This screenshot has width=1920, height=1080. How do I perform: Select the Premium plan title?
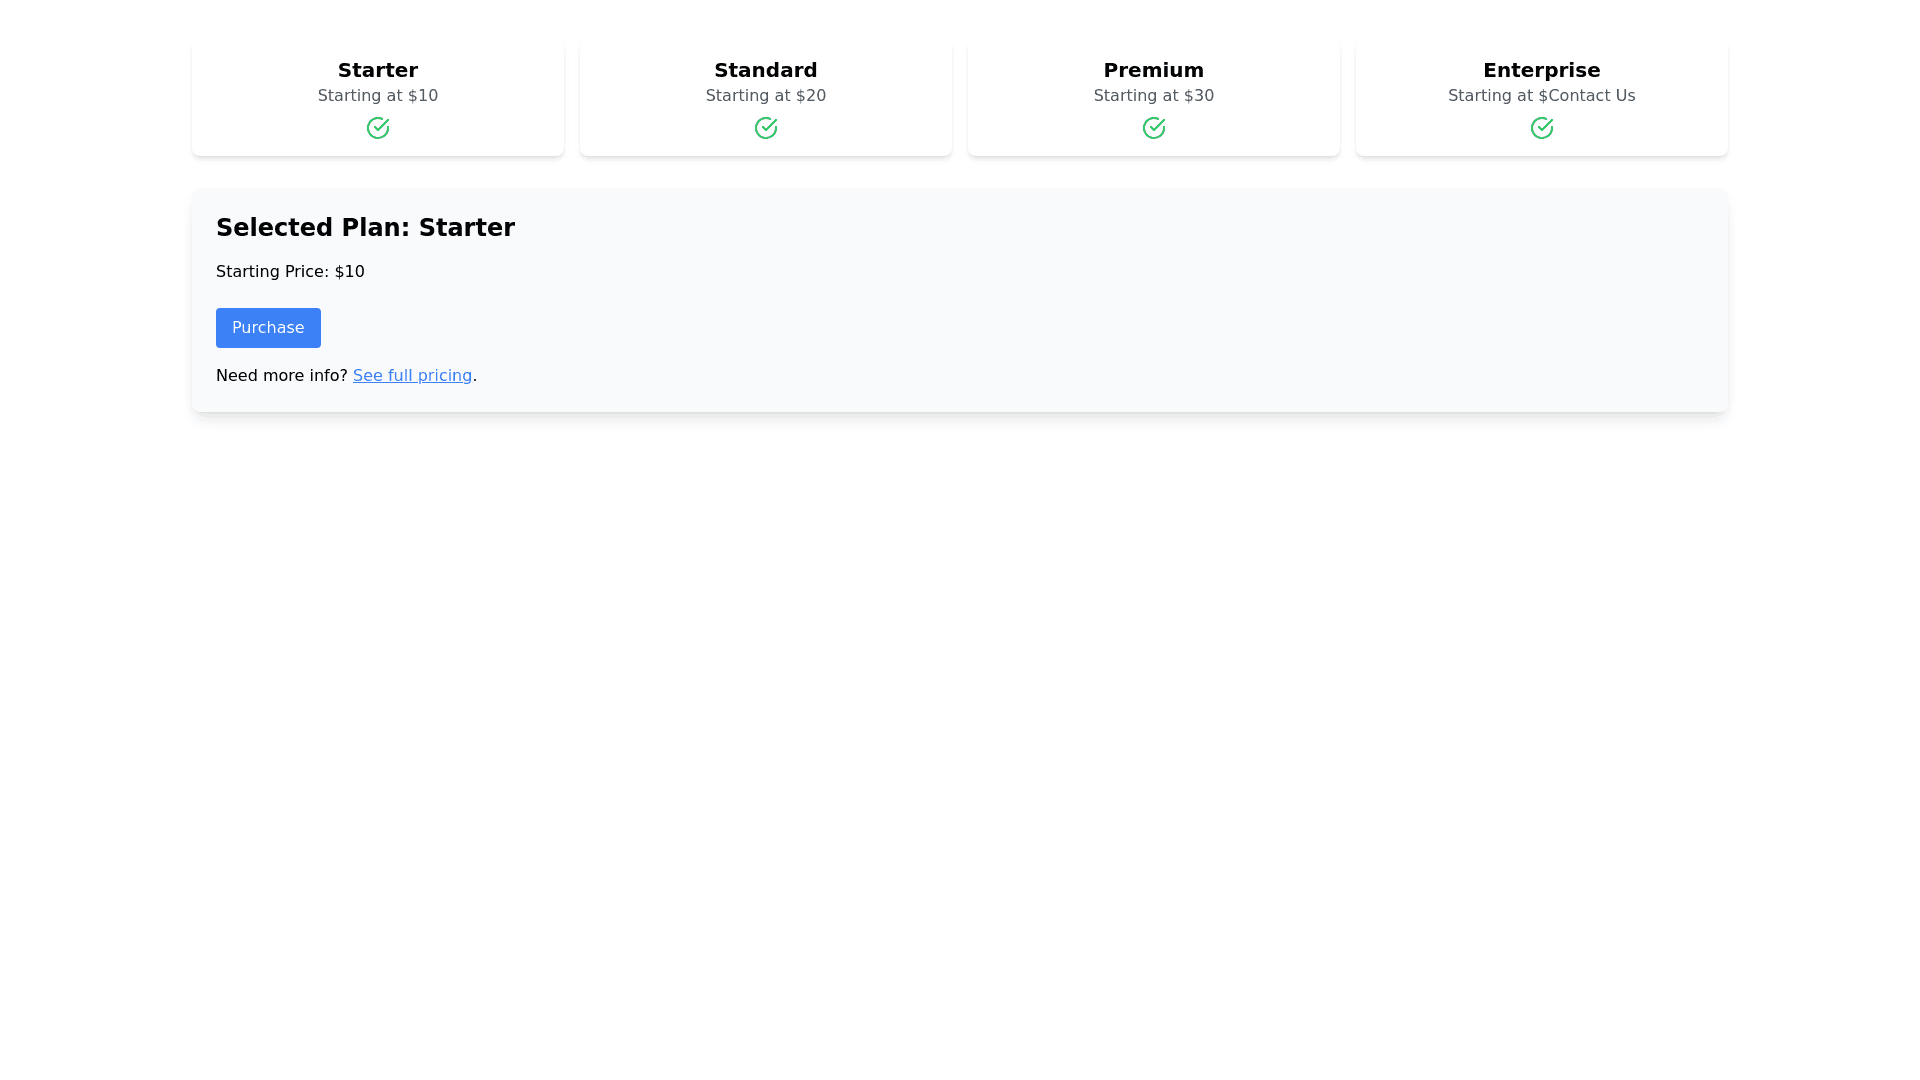pos(1153,70)
